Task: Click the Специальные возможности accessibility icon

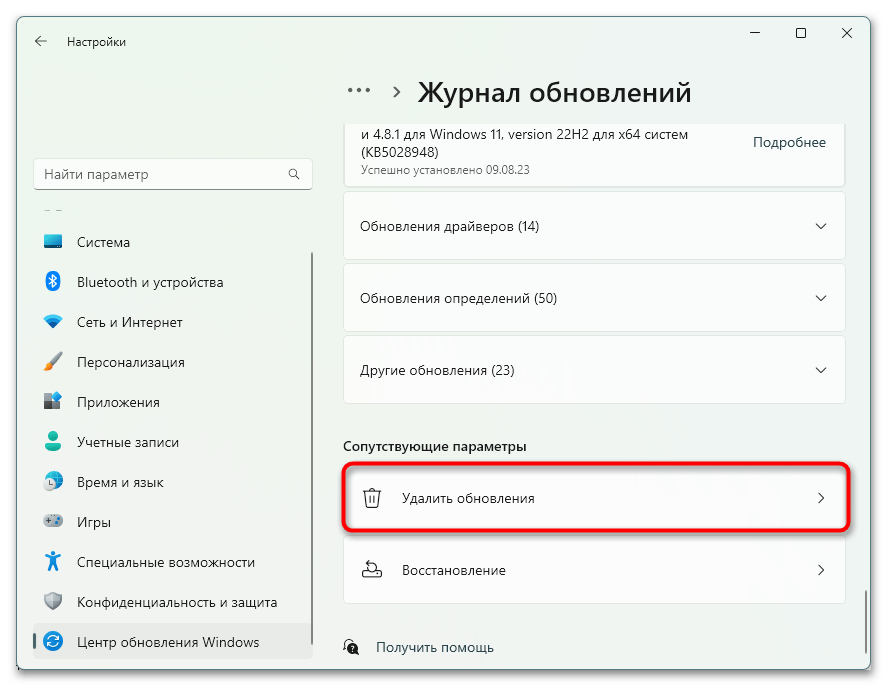Action: [53, 562]
